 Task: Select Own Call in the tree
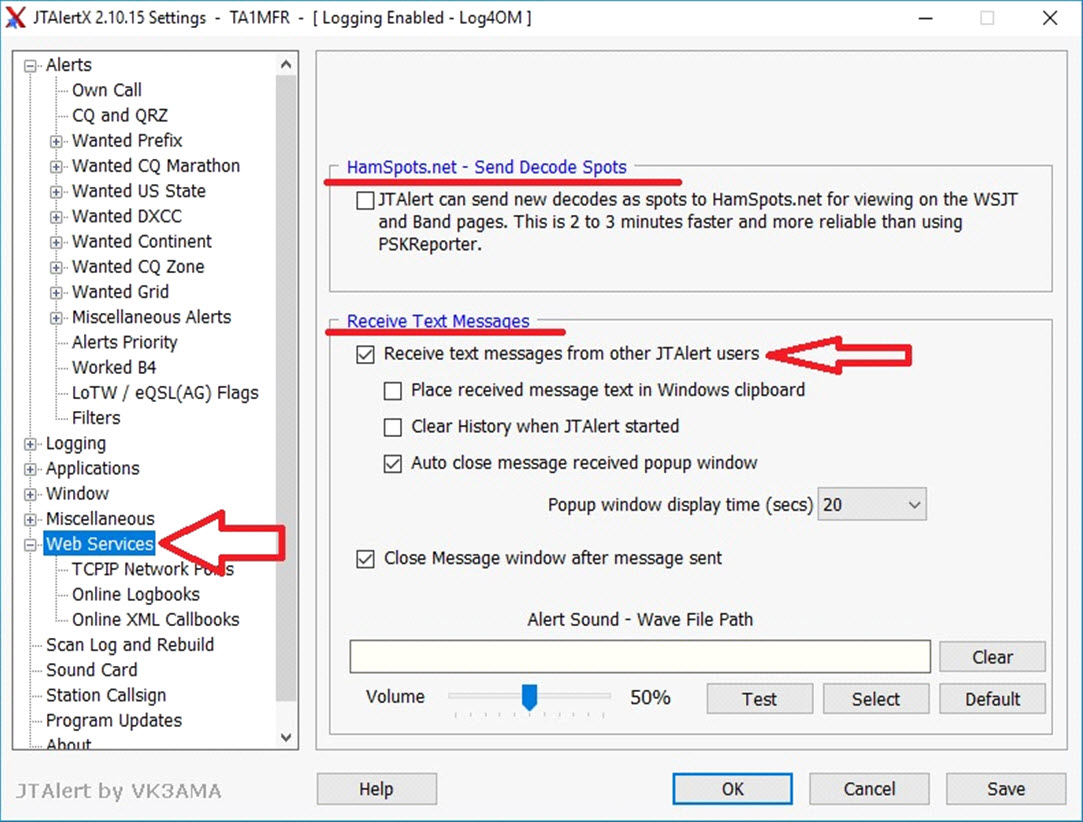coord(106,90)
